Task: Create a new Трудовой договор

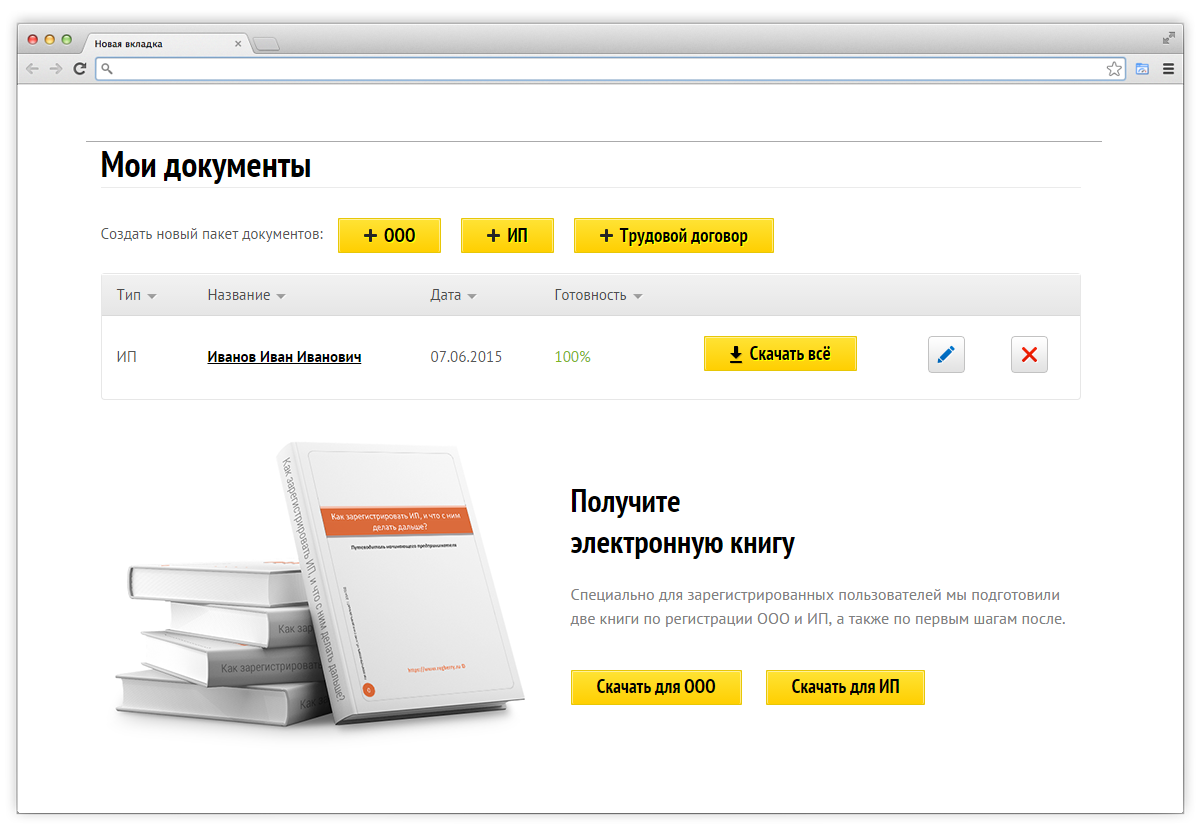Action: tap(673, 236)
